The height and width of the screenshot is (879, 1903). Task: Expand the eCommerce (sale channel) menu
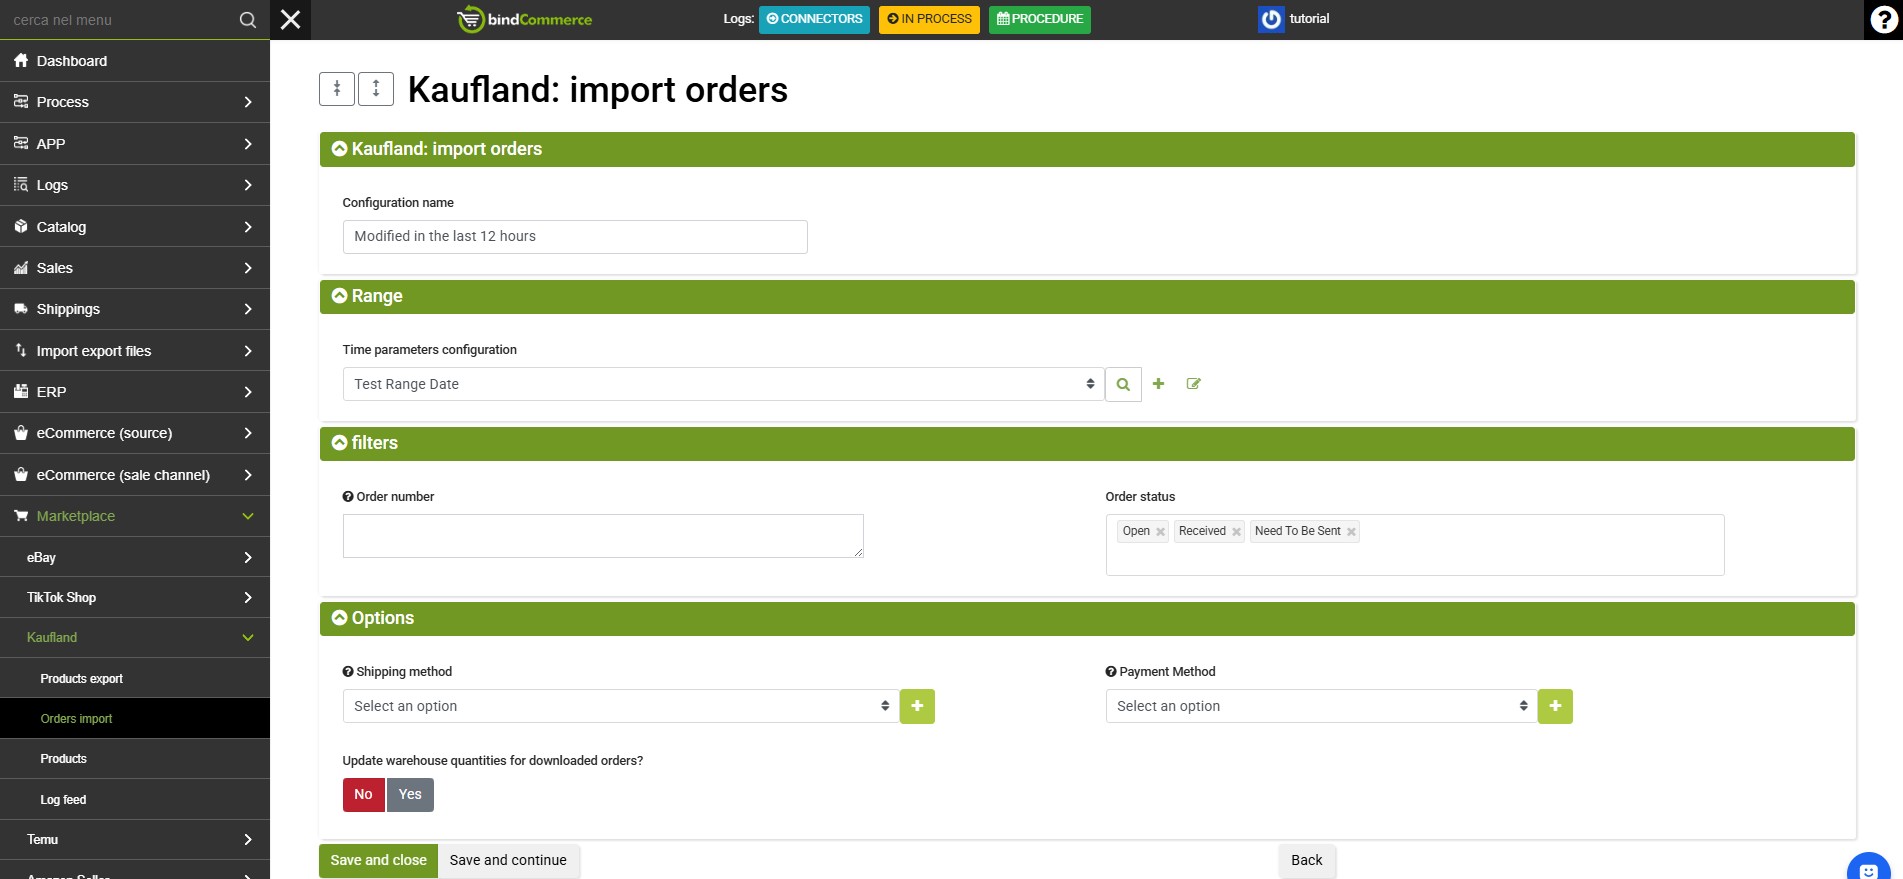pos(135,475)
